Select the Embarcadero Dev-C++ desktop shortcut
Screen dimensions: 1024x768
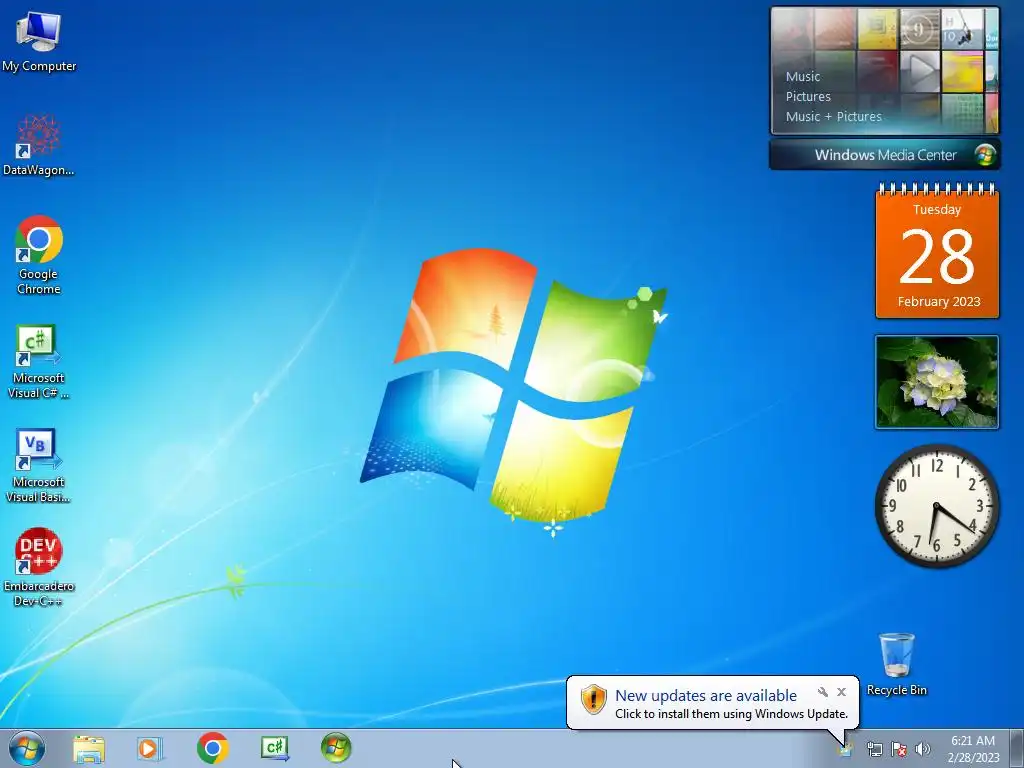point(39,567)
